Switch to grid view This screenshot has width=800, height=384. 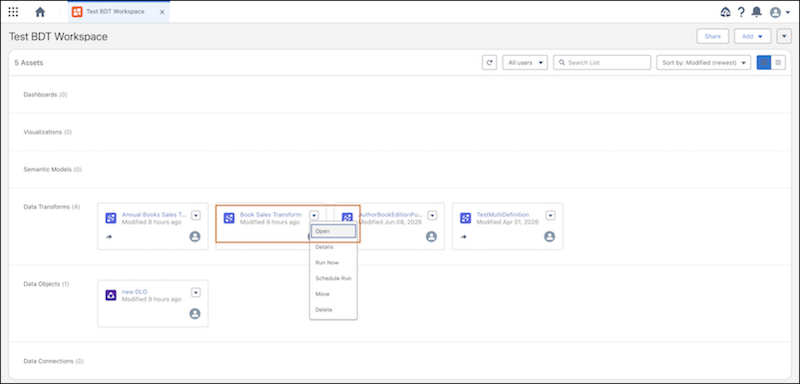pos(764,62)
